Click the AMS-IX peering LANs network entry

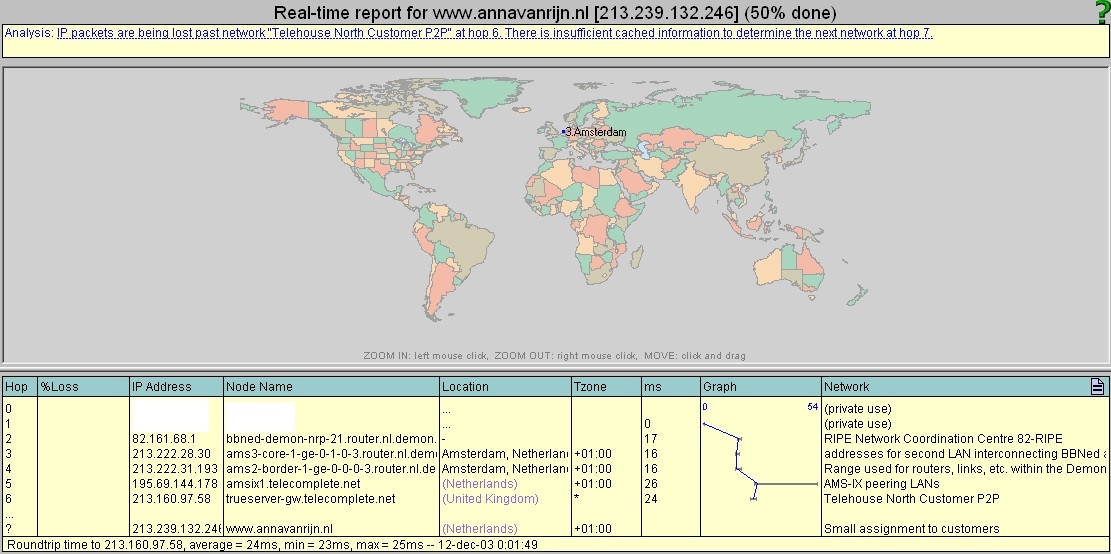tap(881, 484)
